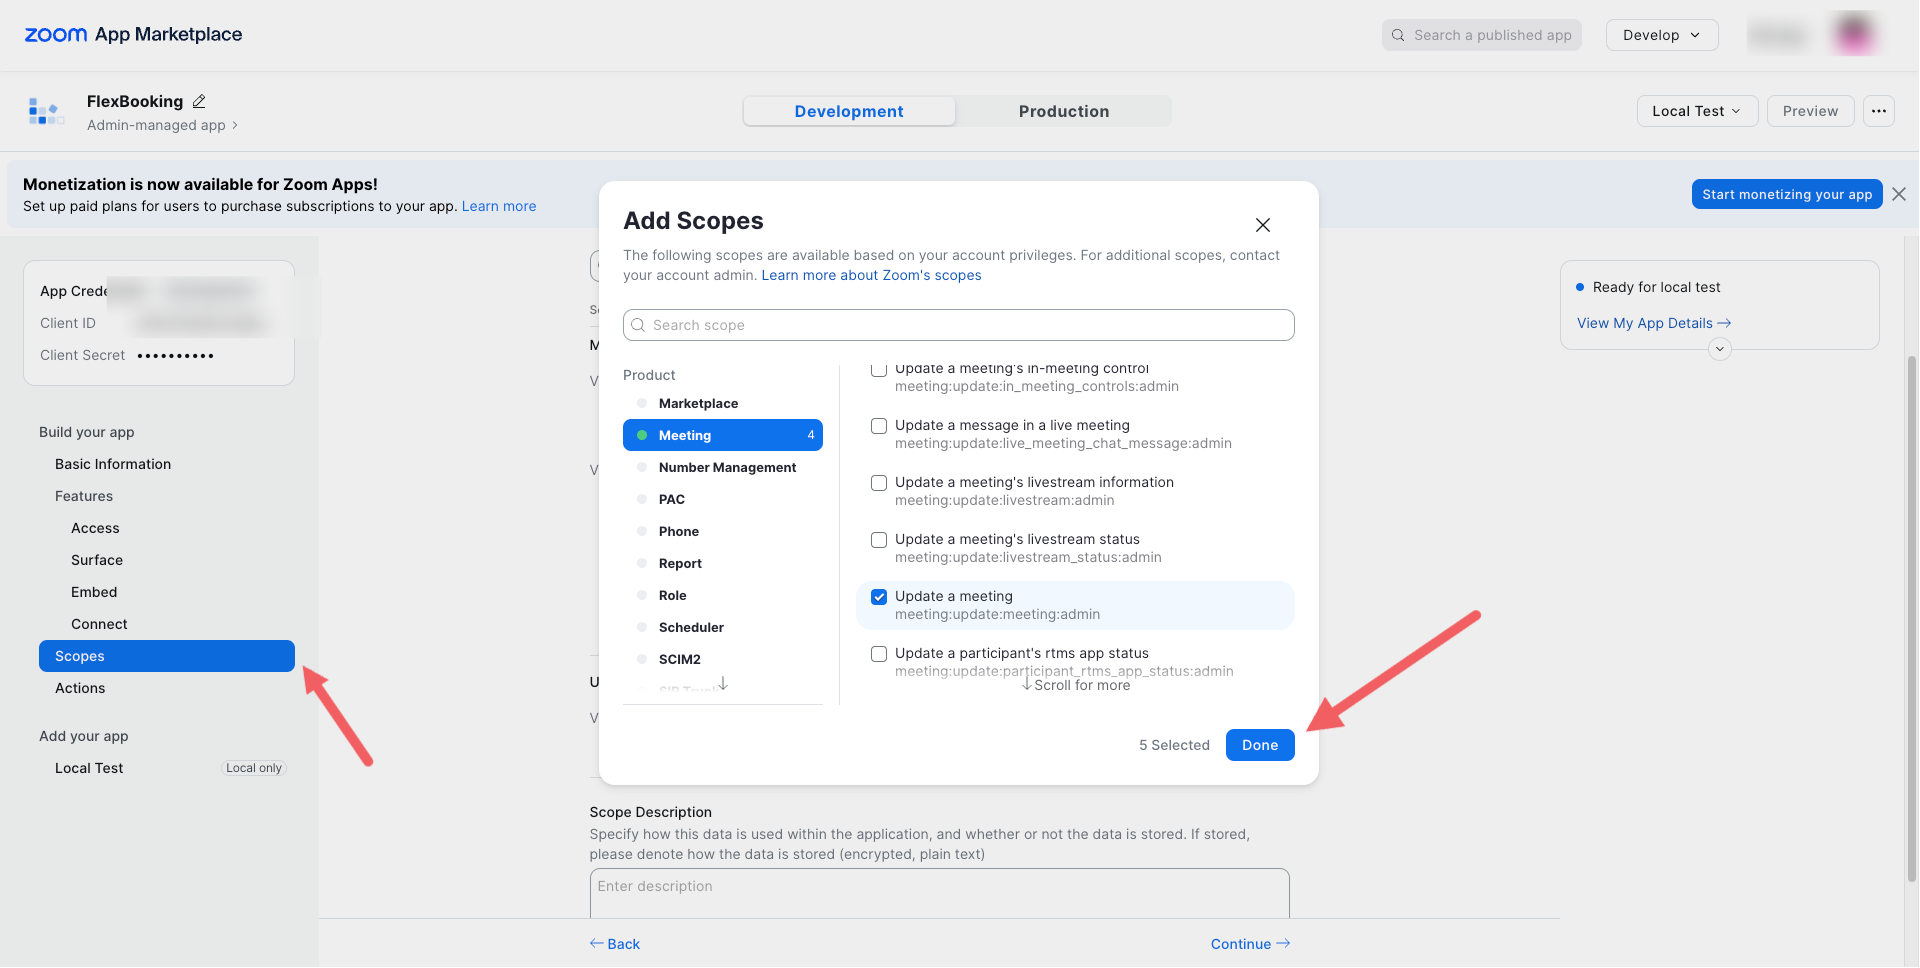This screenshot has height=968, width=1920.
Task: Open the Local Test dropdown button
Action: point(1696,111)
